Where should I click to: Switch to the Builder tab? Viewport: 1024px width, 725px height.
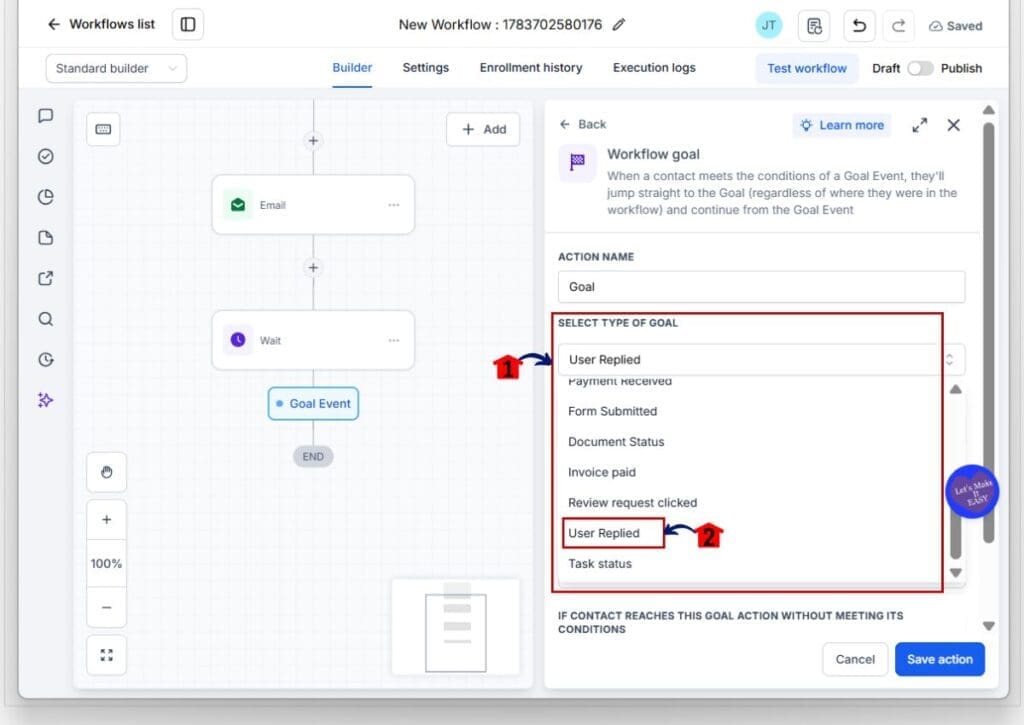point(352,68)
